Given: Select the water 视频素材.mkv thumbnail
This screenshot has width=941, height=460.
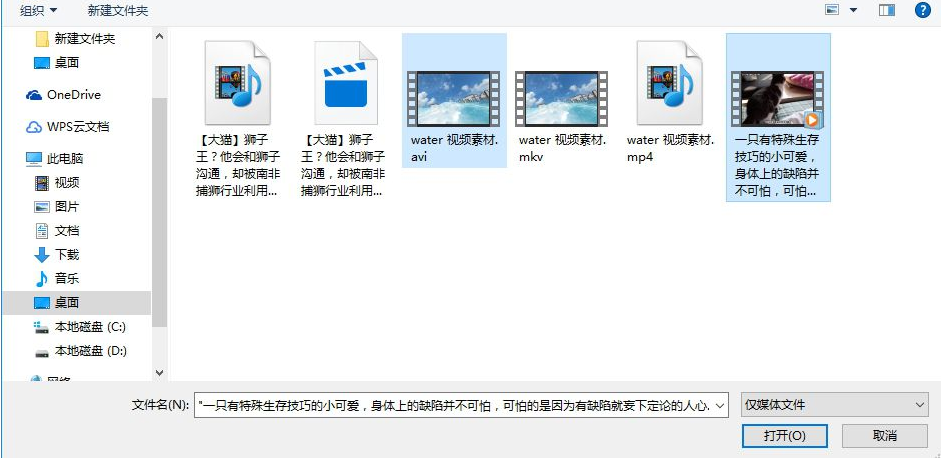Looking at the screenshot, I should [x=562, y=99].
